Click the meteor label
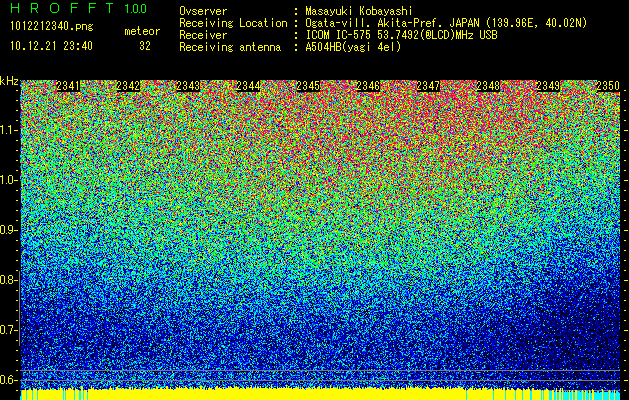The image size is (629, 400). click(x=142, y=31)
